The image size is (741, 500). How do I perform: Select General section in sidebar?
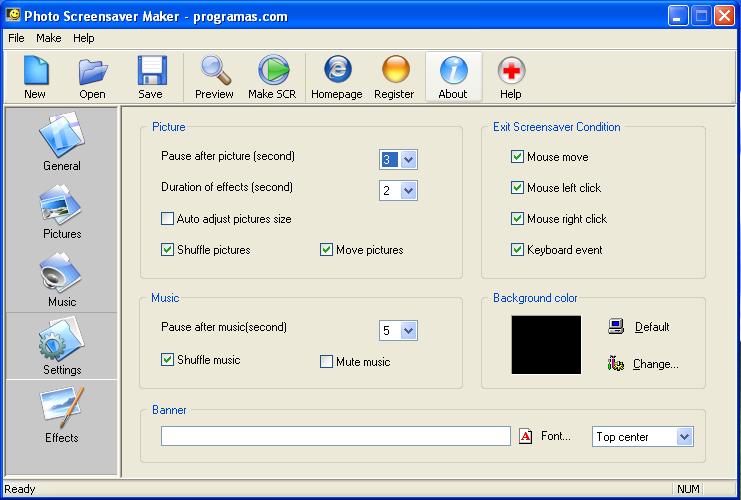pos(61,141)
